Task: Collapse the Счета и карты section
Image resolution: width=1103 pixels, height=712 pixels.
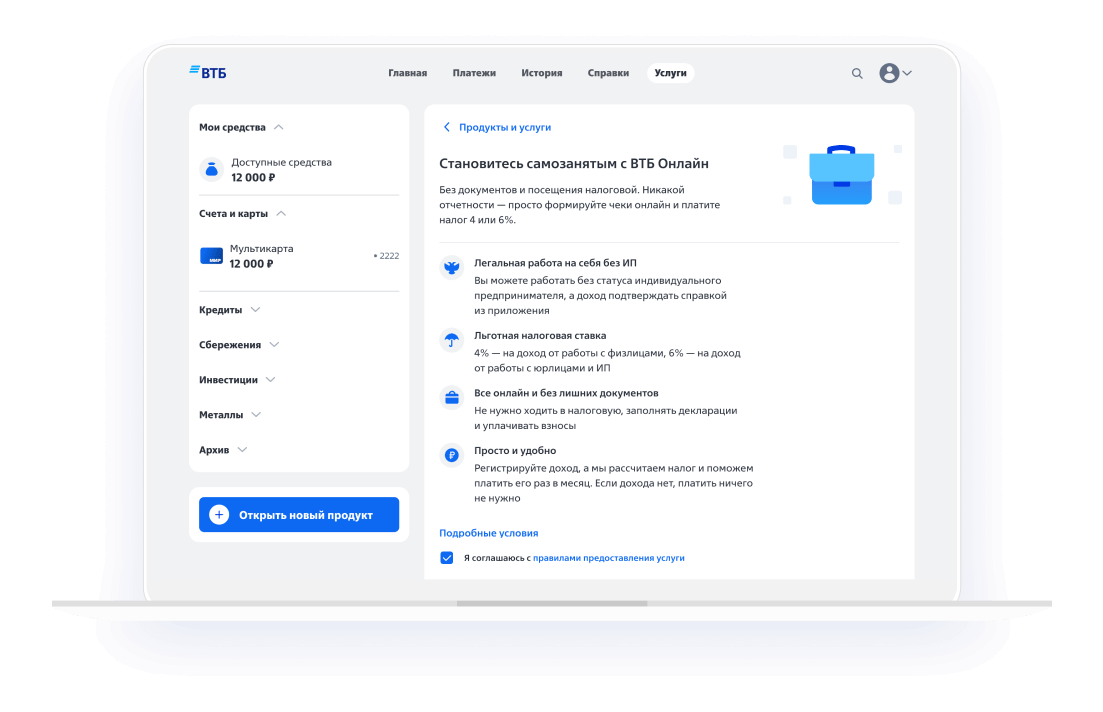Action: pyautogui.click(x=281, y=214)
